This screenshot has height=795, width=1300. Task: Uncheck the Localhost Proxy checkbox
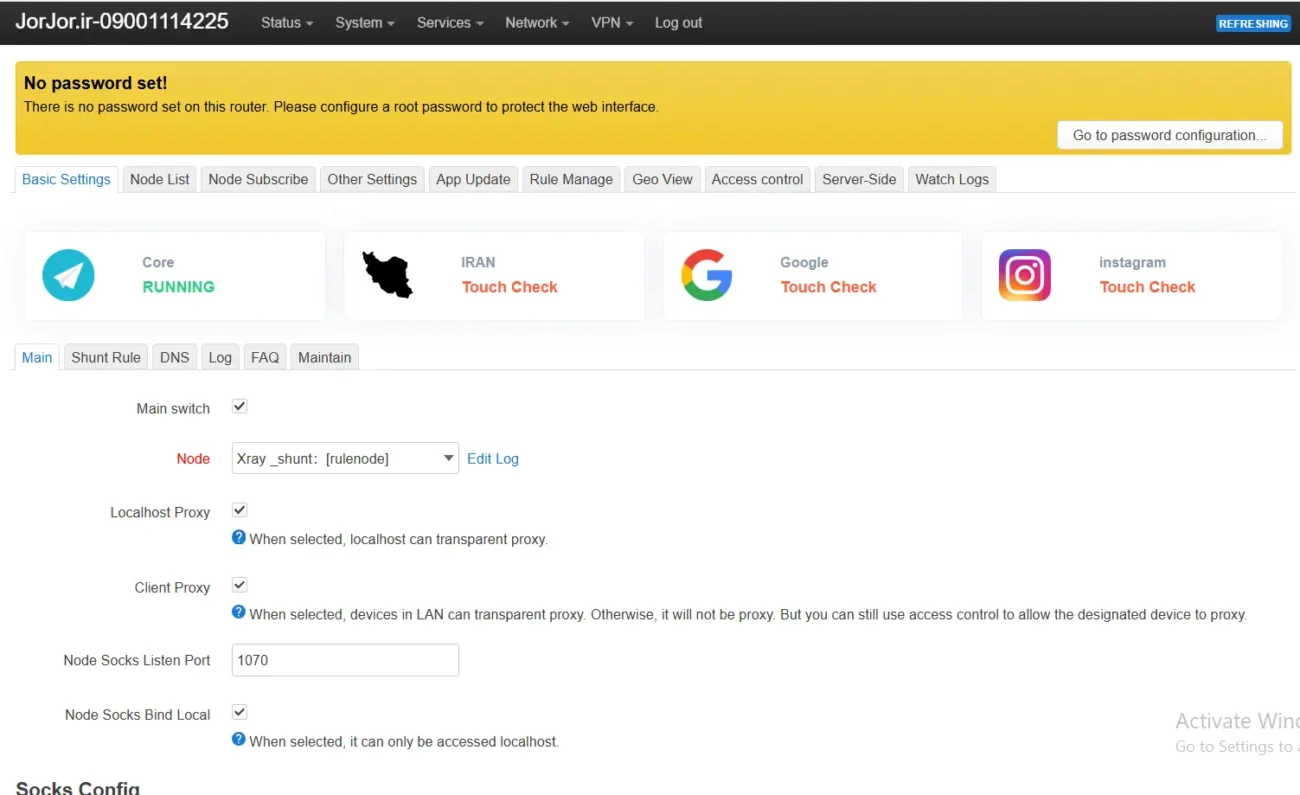[239, 511]
